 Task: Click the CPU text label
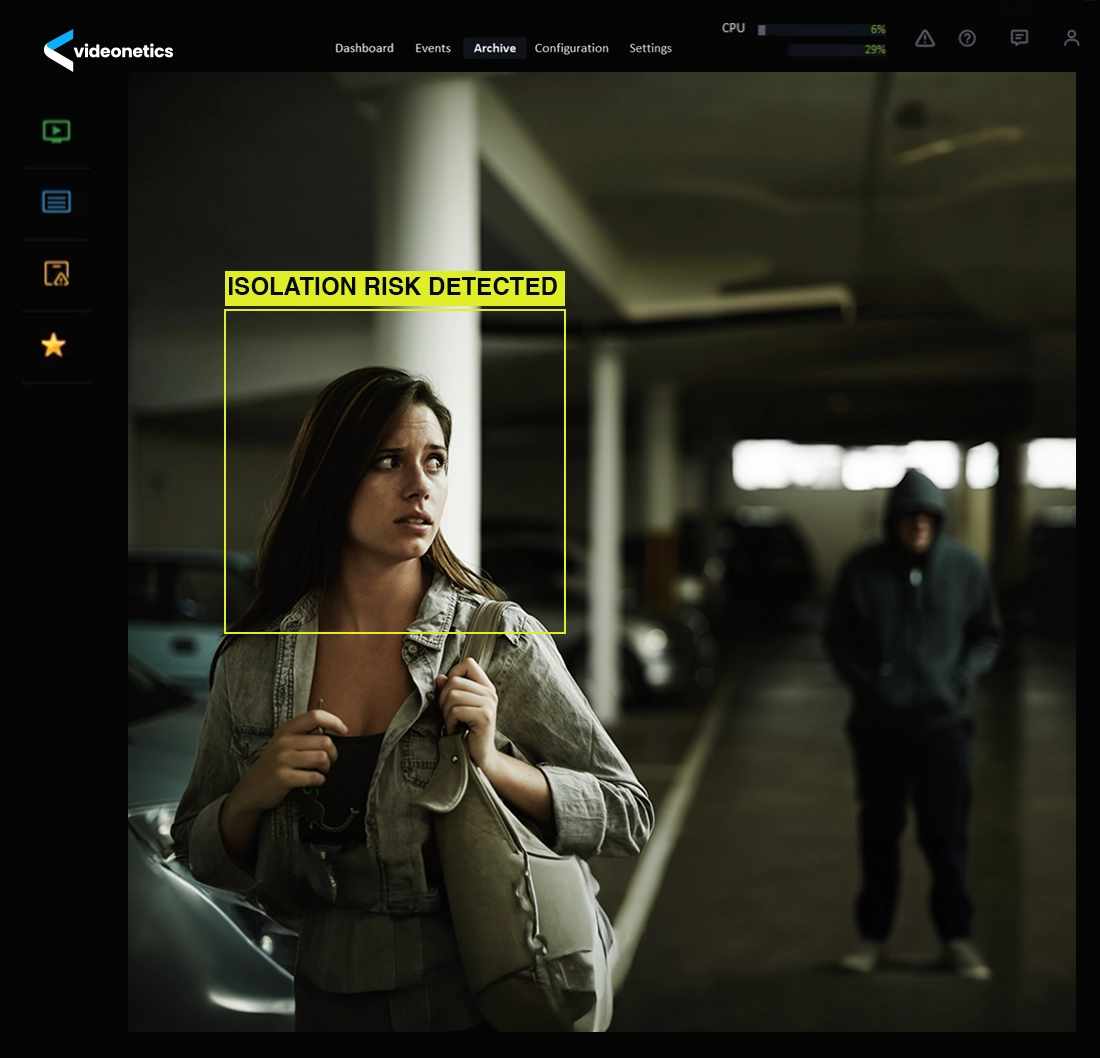[x=733, y=28]
